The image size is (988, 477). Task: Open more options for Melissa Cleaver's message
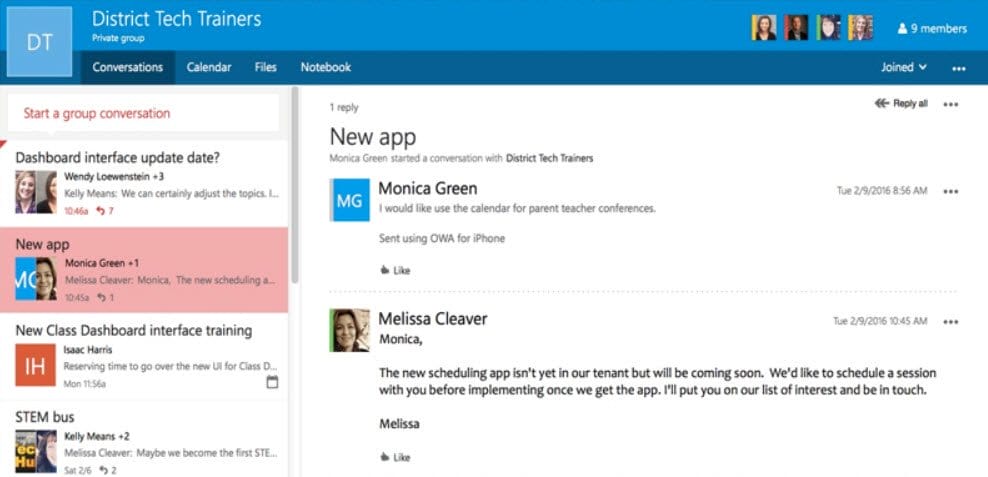coord(950,322)
